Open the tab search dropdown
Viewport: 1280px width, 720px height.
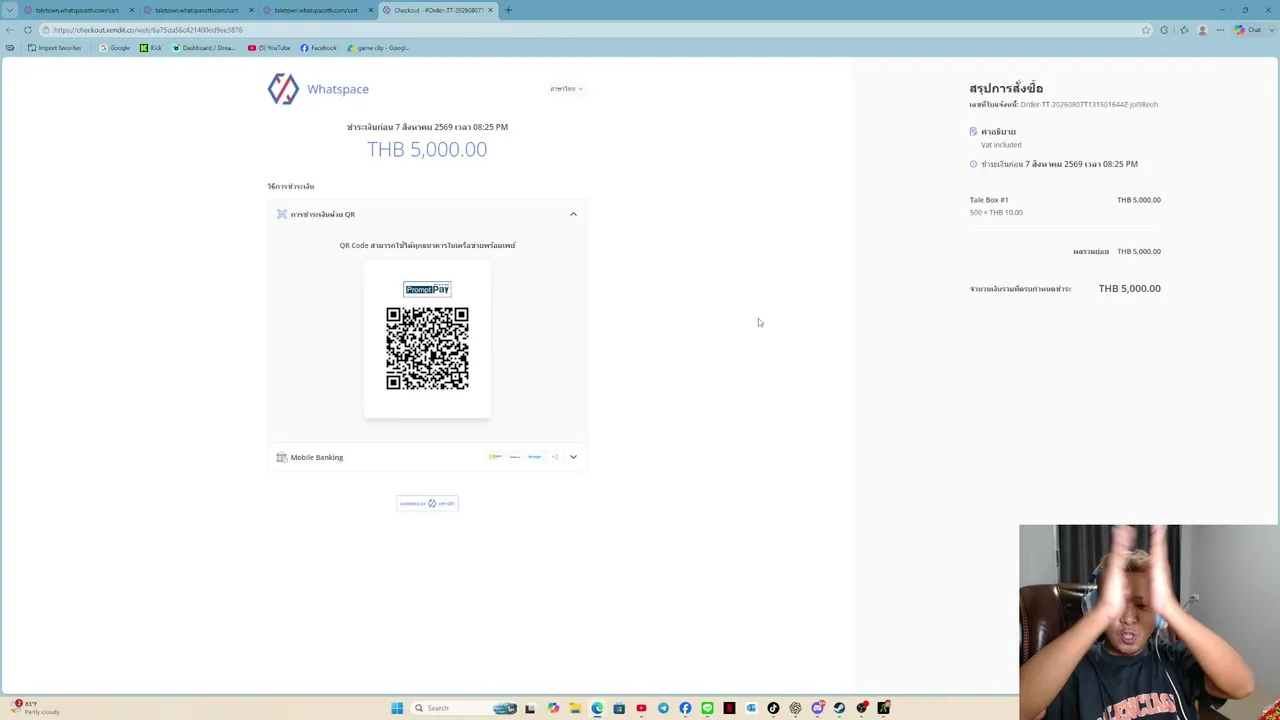tap(10, 10)
